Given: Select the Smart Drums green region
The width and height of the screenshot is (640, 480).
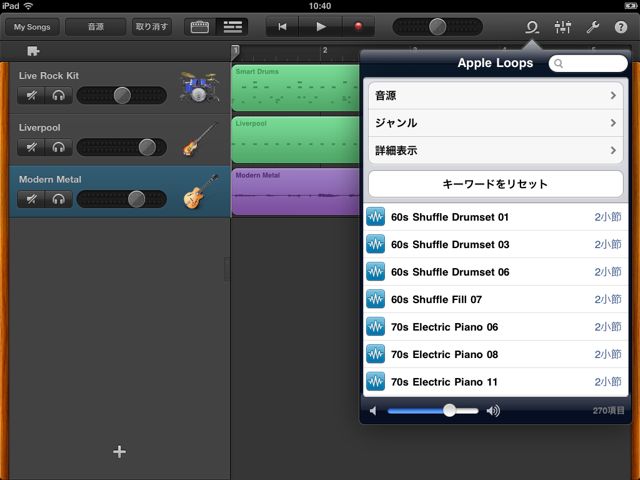Looking at the screenshot, I should point(296,88).
